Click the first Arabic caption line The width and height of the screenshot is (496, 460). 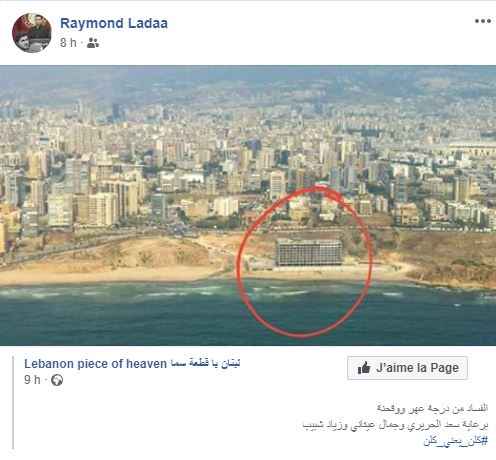tap(432, 408)
